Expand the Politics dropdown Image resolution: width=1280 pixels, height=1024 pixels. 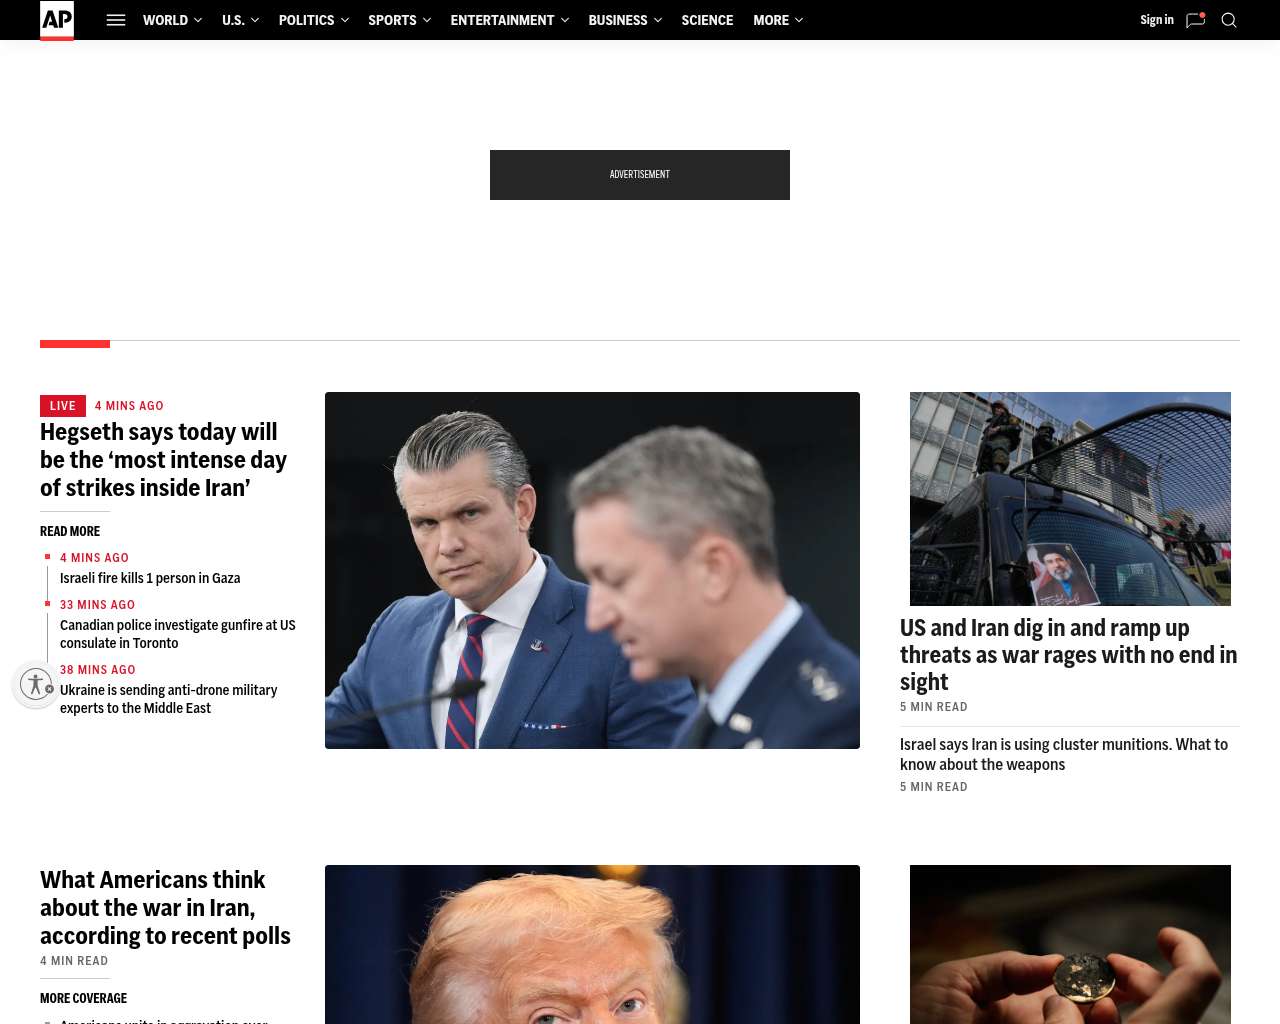coord(314,20)
